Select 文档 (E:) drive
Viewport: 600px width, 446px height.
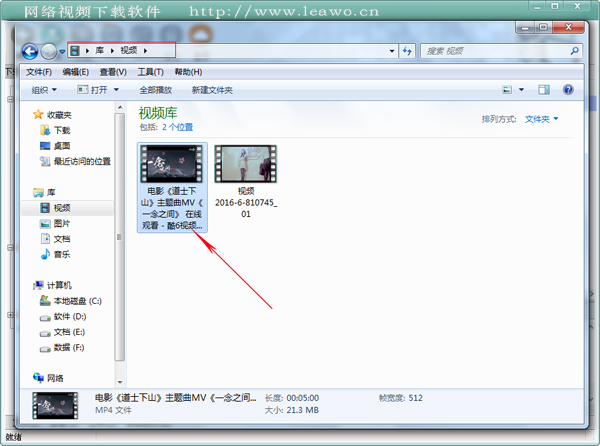click(69, 332)
